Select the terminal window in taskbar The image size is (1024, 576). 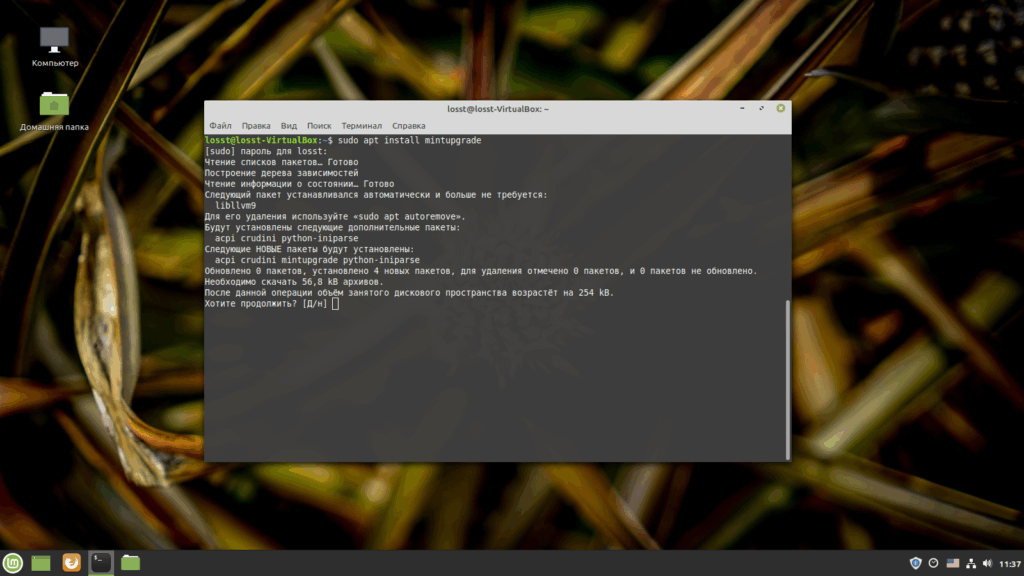point(101,562)
